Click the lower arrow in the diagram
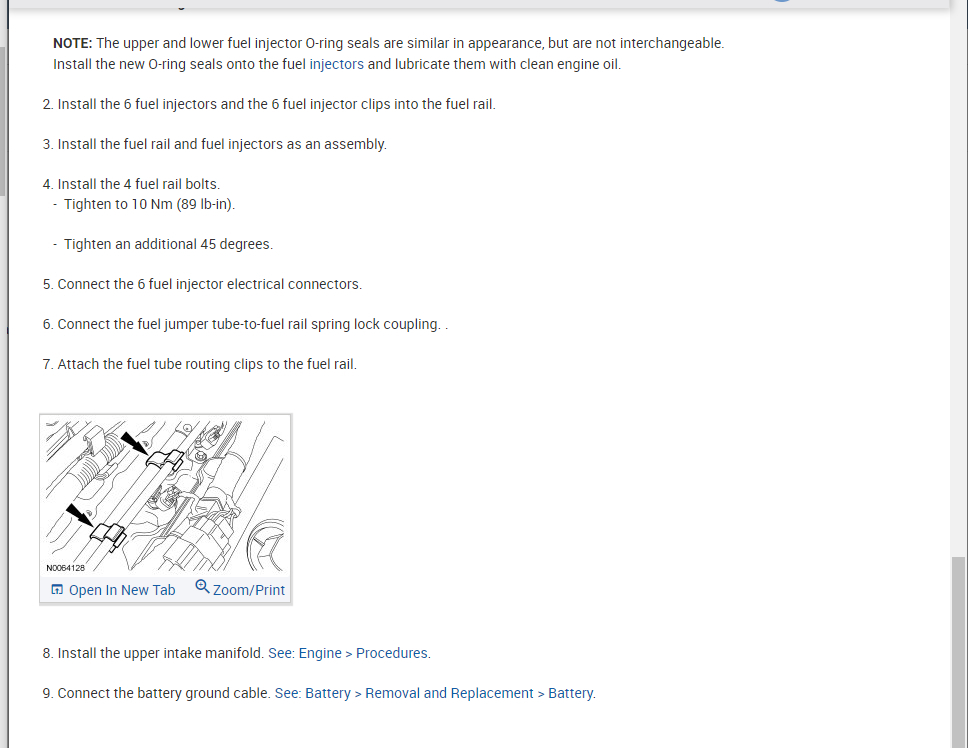968x748 pixels. (79, 515)
